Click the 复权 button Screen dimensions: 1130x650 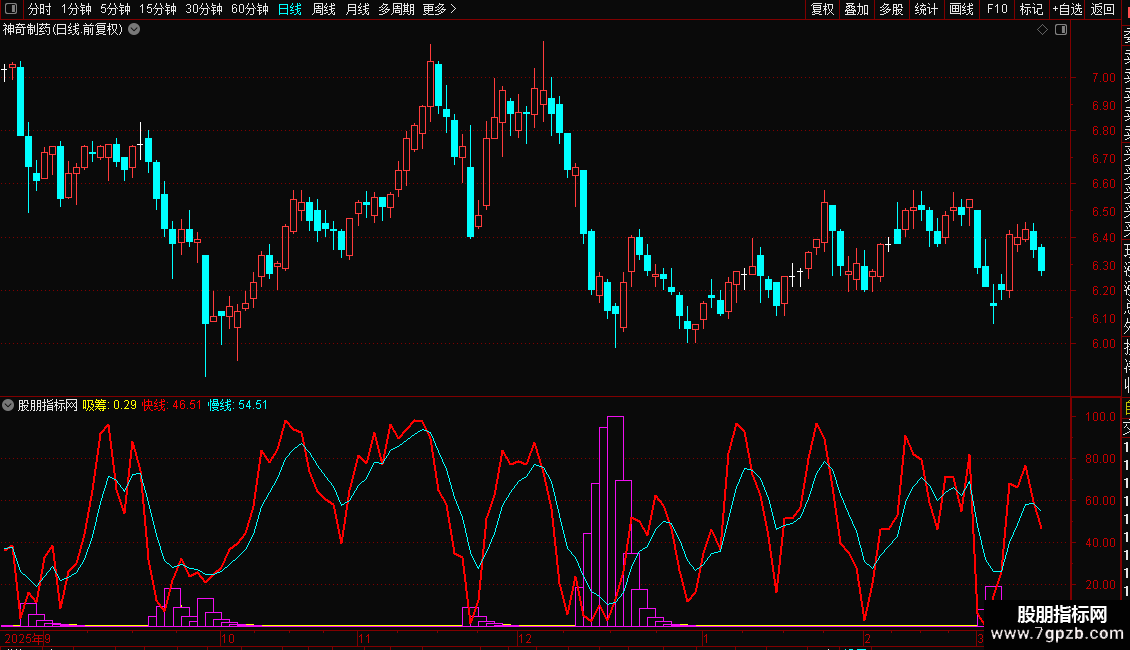tap(822, 9)
